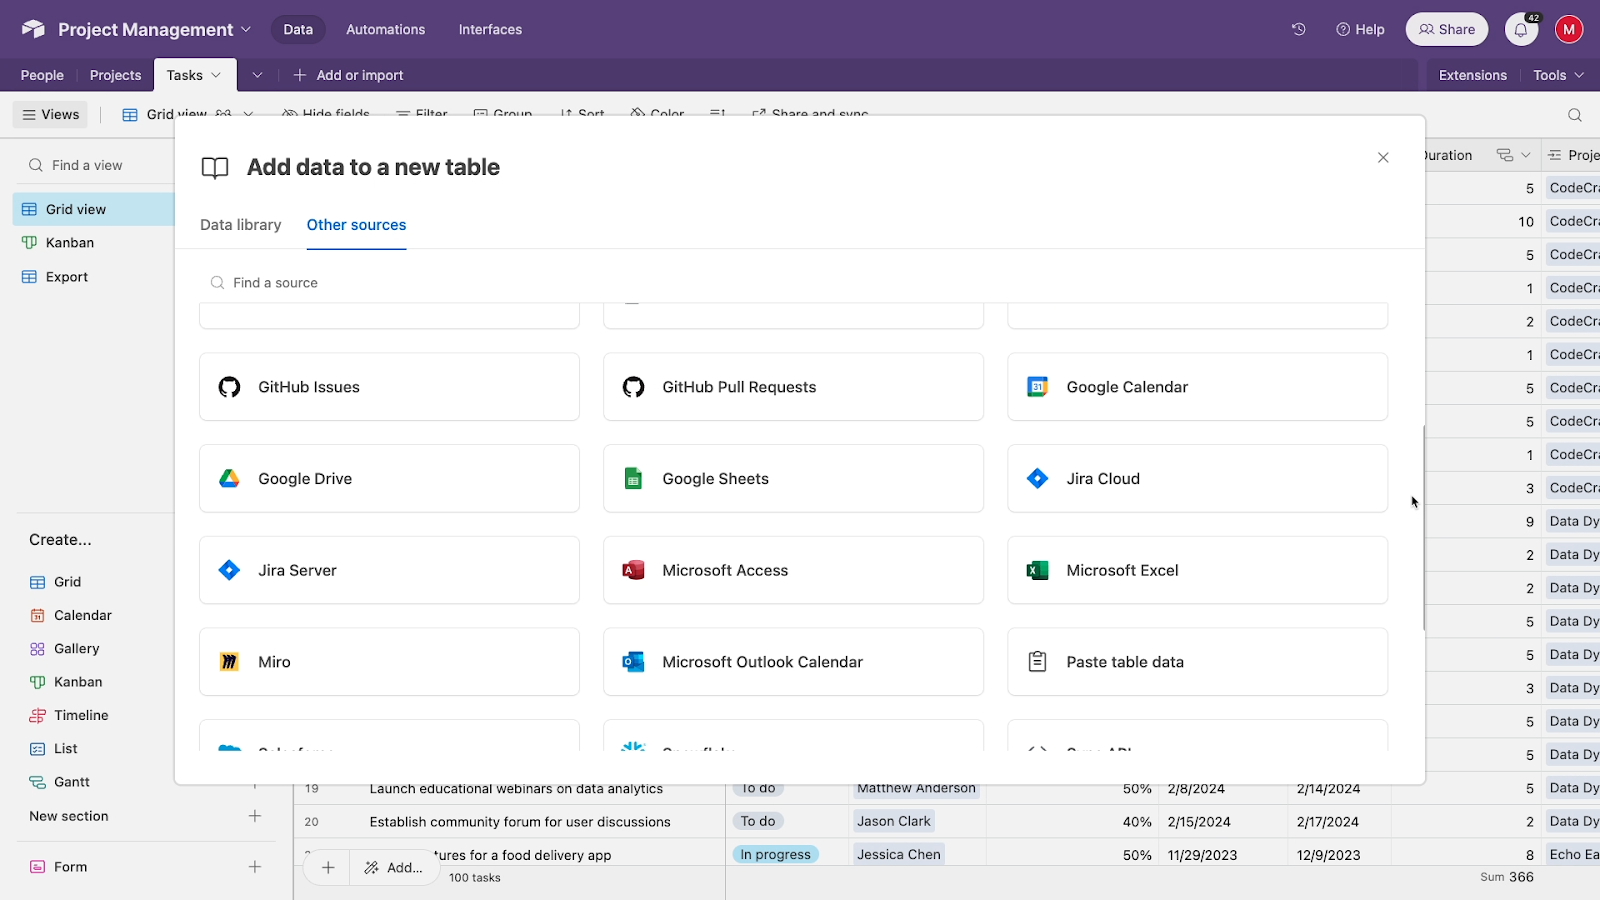Select Jira Cloud source
This screenshot has width=1600, height=900.
point(1197,479)
